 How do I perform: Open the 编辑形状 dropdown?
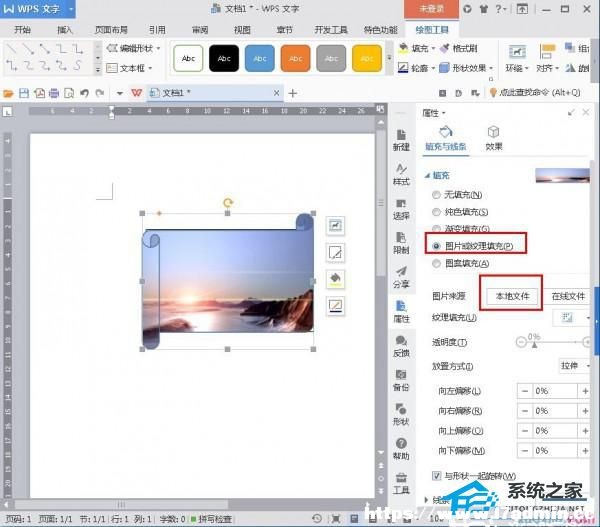tap(133, 48)
